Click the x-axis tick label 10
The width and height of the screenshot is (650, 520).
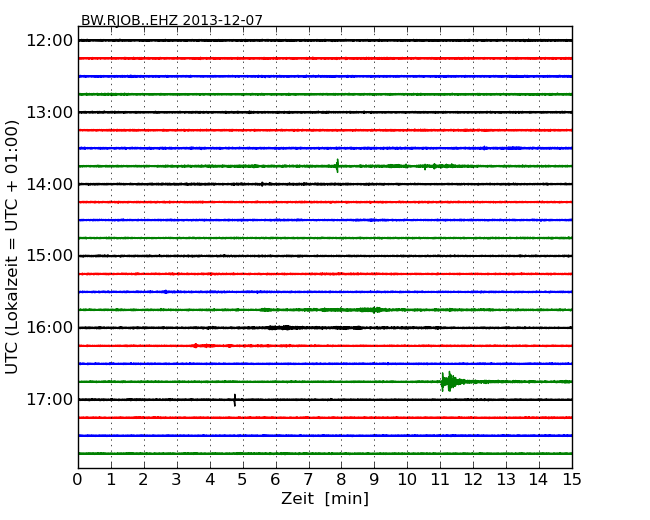tap(407, 480)
